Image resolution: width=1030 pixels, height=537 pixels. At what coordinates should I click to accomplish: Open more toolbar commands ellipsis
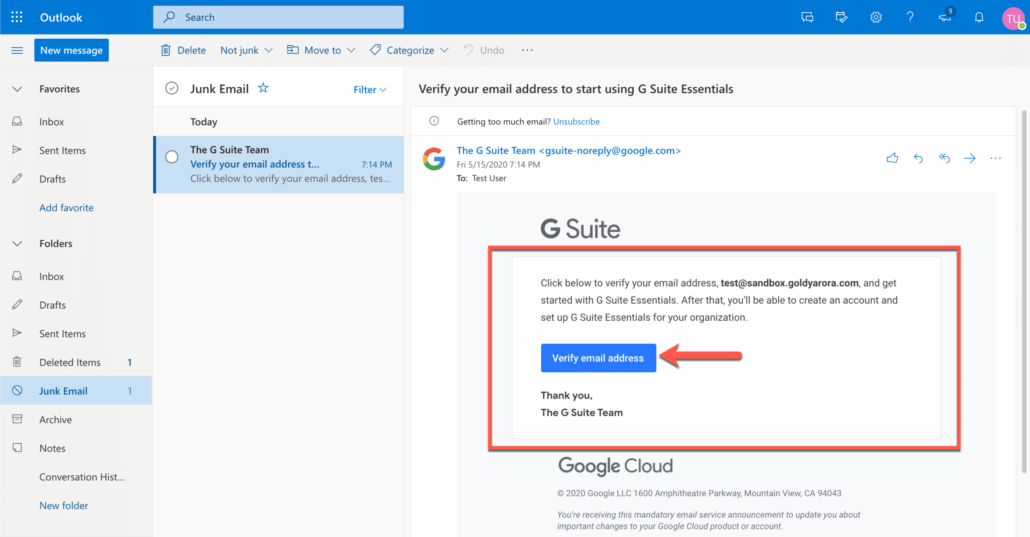click(x=527, y=50)
